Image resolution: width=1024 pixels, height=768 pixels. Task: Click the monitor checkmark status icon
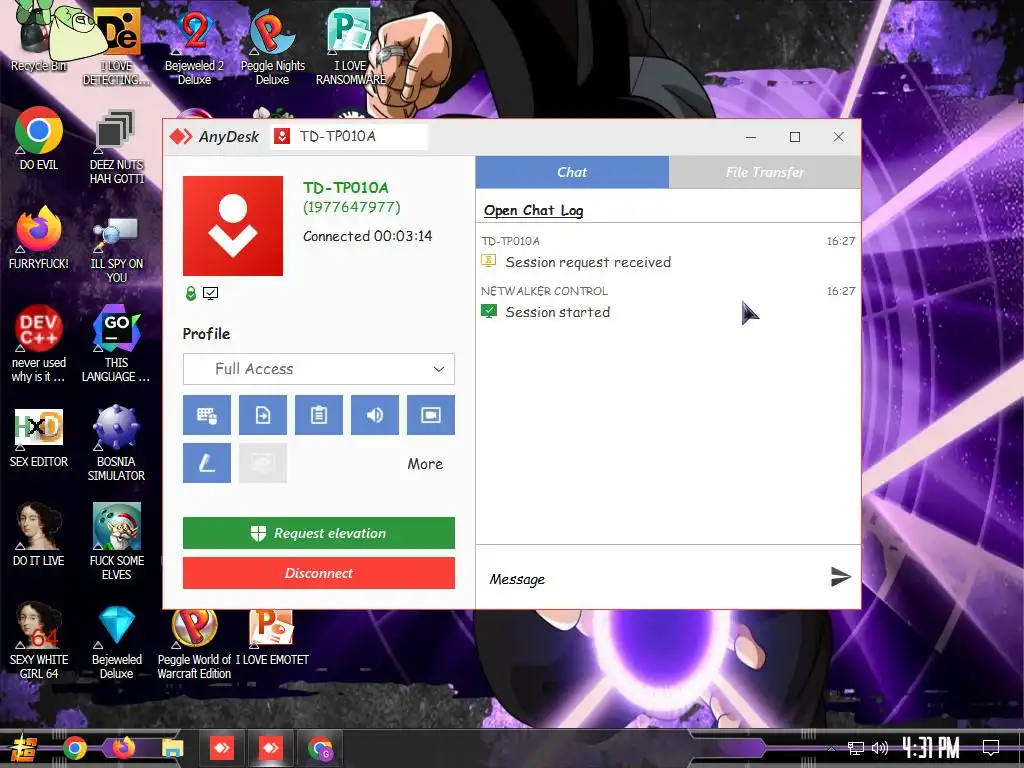[210, 294]
